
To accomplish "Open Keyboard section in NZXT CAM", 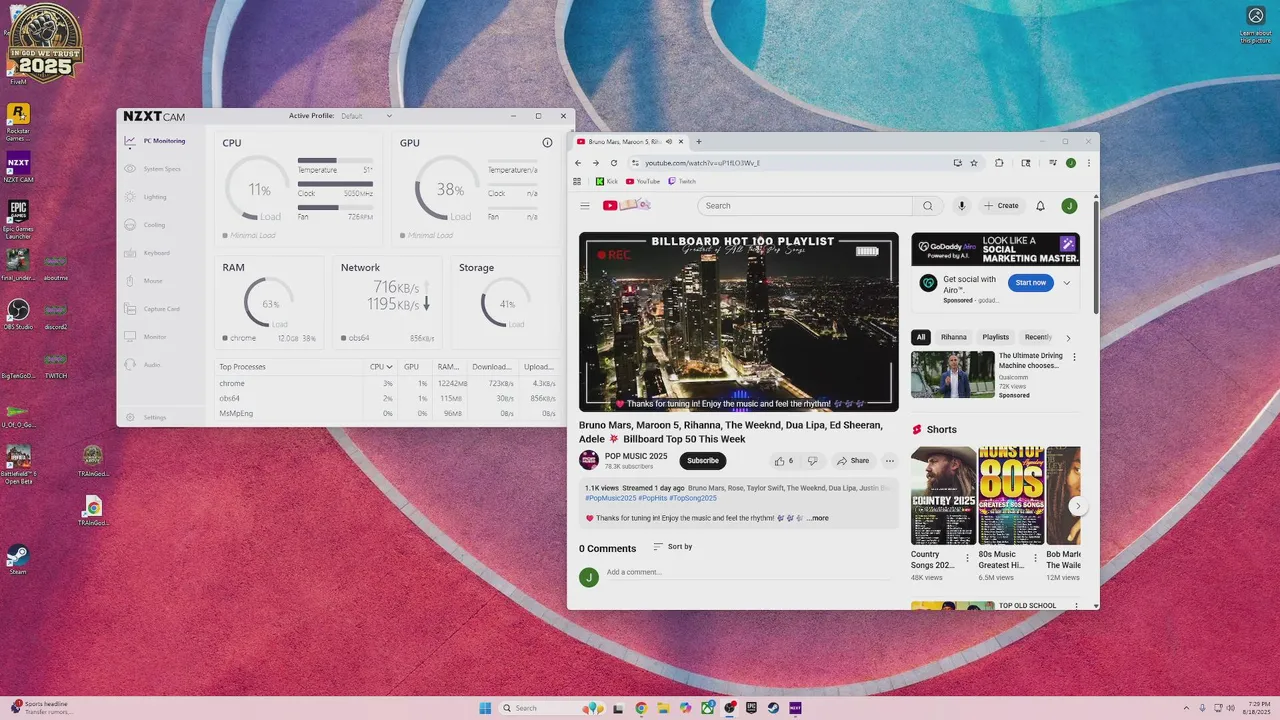I will [148, 253].
